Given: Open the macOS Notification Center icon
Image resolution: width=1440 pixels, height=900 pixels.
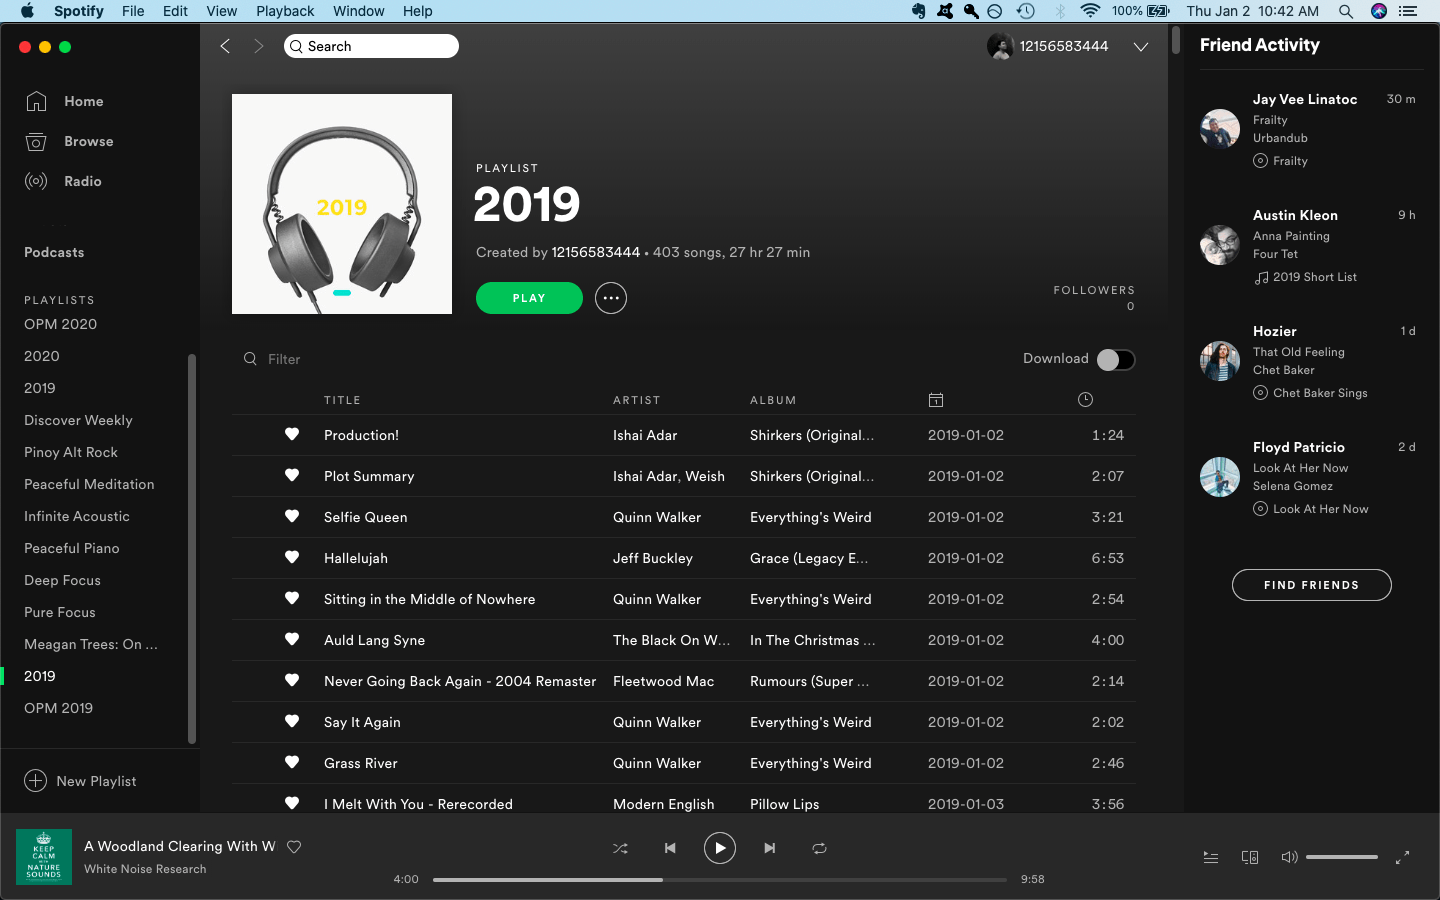Looking at the screenshot, I should pos(1408,11).
